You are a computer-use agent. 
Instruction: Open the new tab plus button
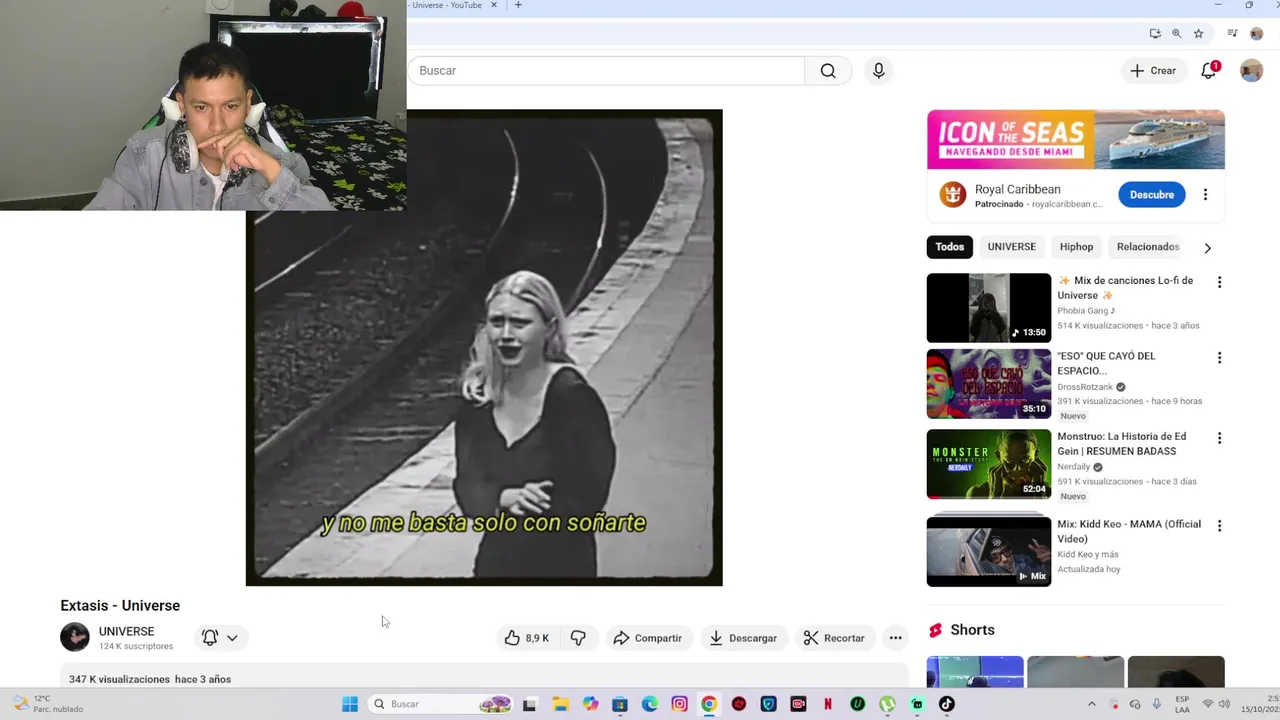517,5
